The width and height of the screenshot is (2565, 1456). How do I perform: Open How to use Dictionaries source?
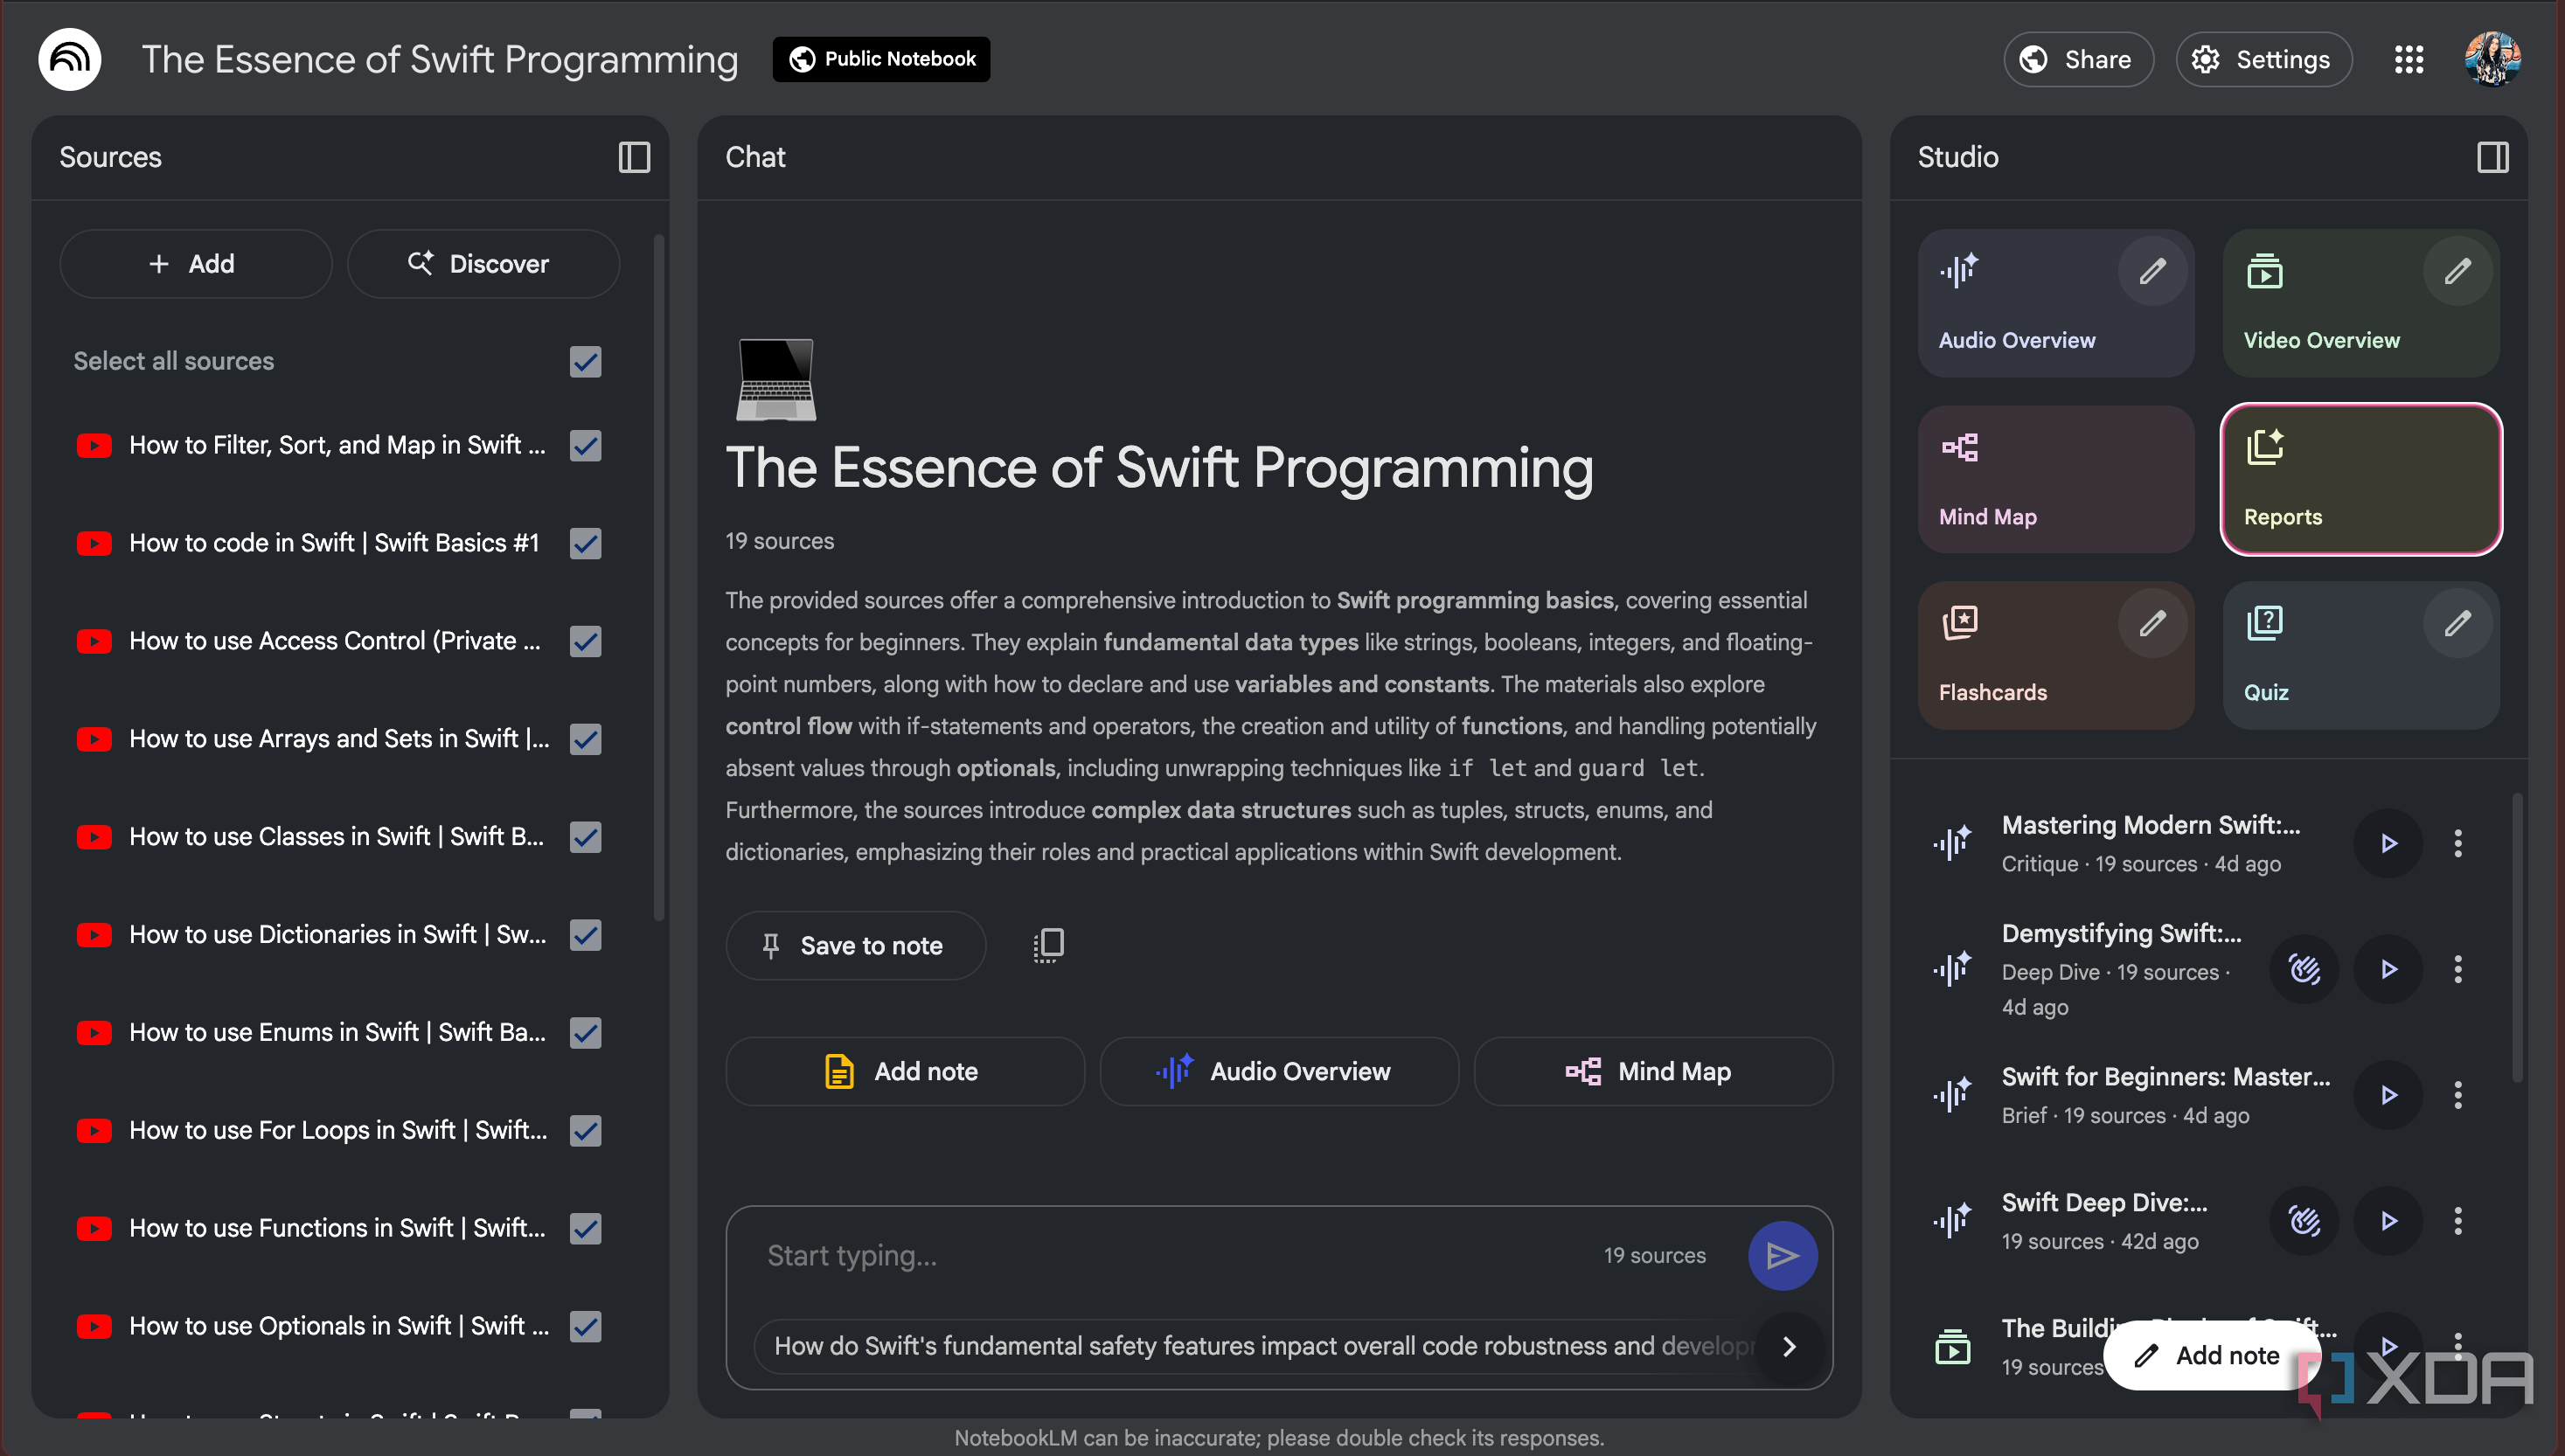pos(338,934)
